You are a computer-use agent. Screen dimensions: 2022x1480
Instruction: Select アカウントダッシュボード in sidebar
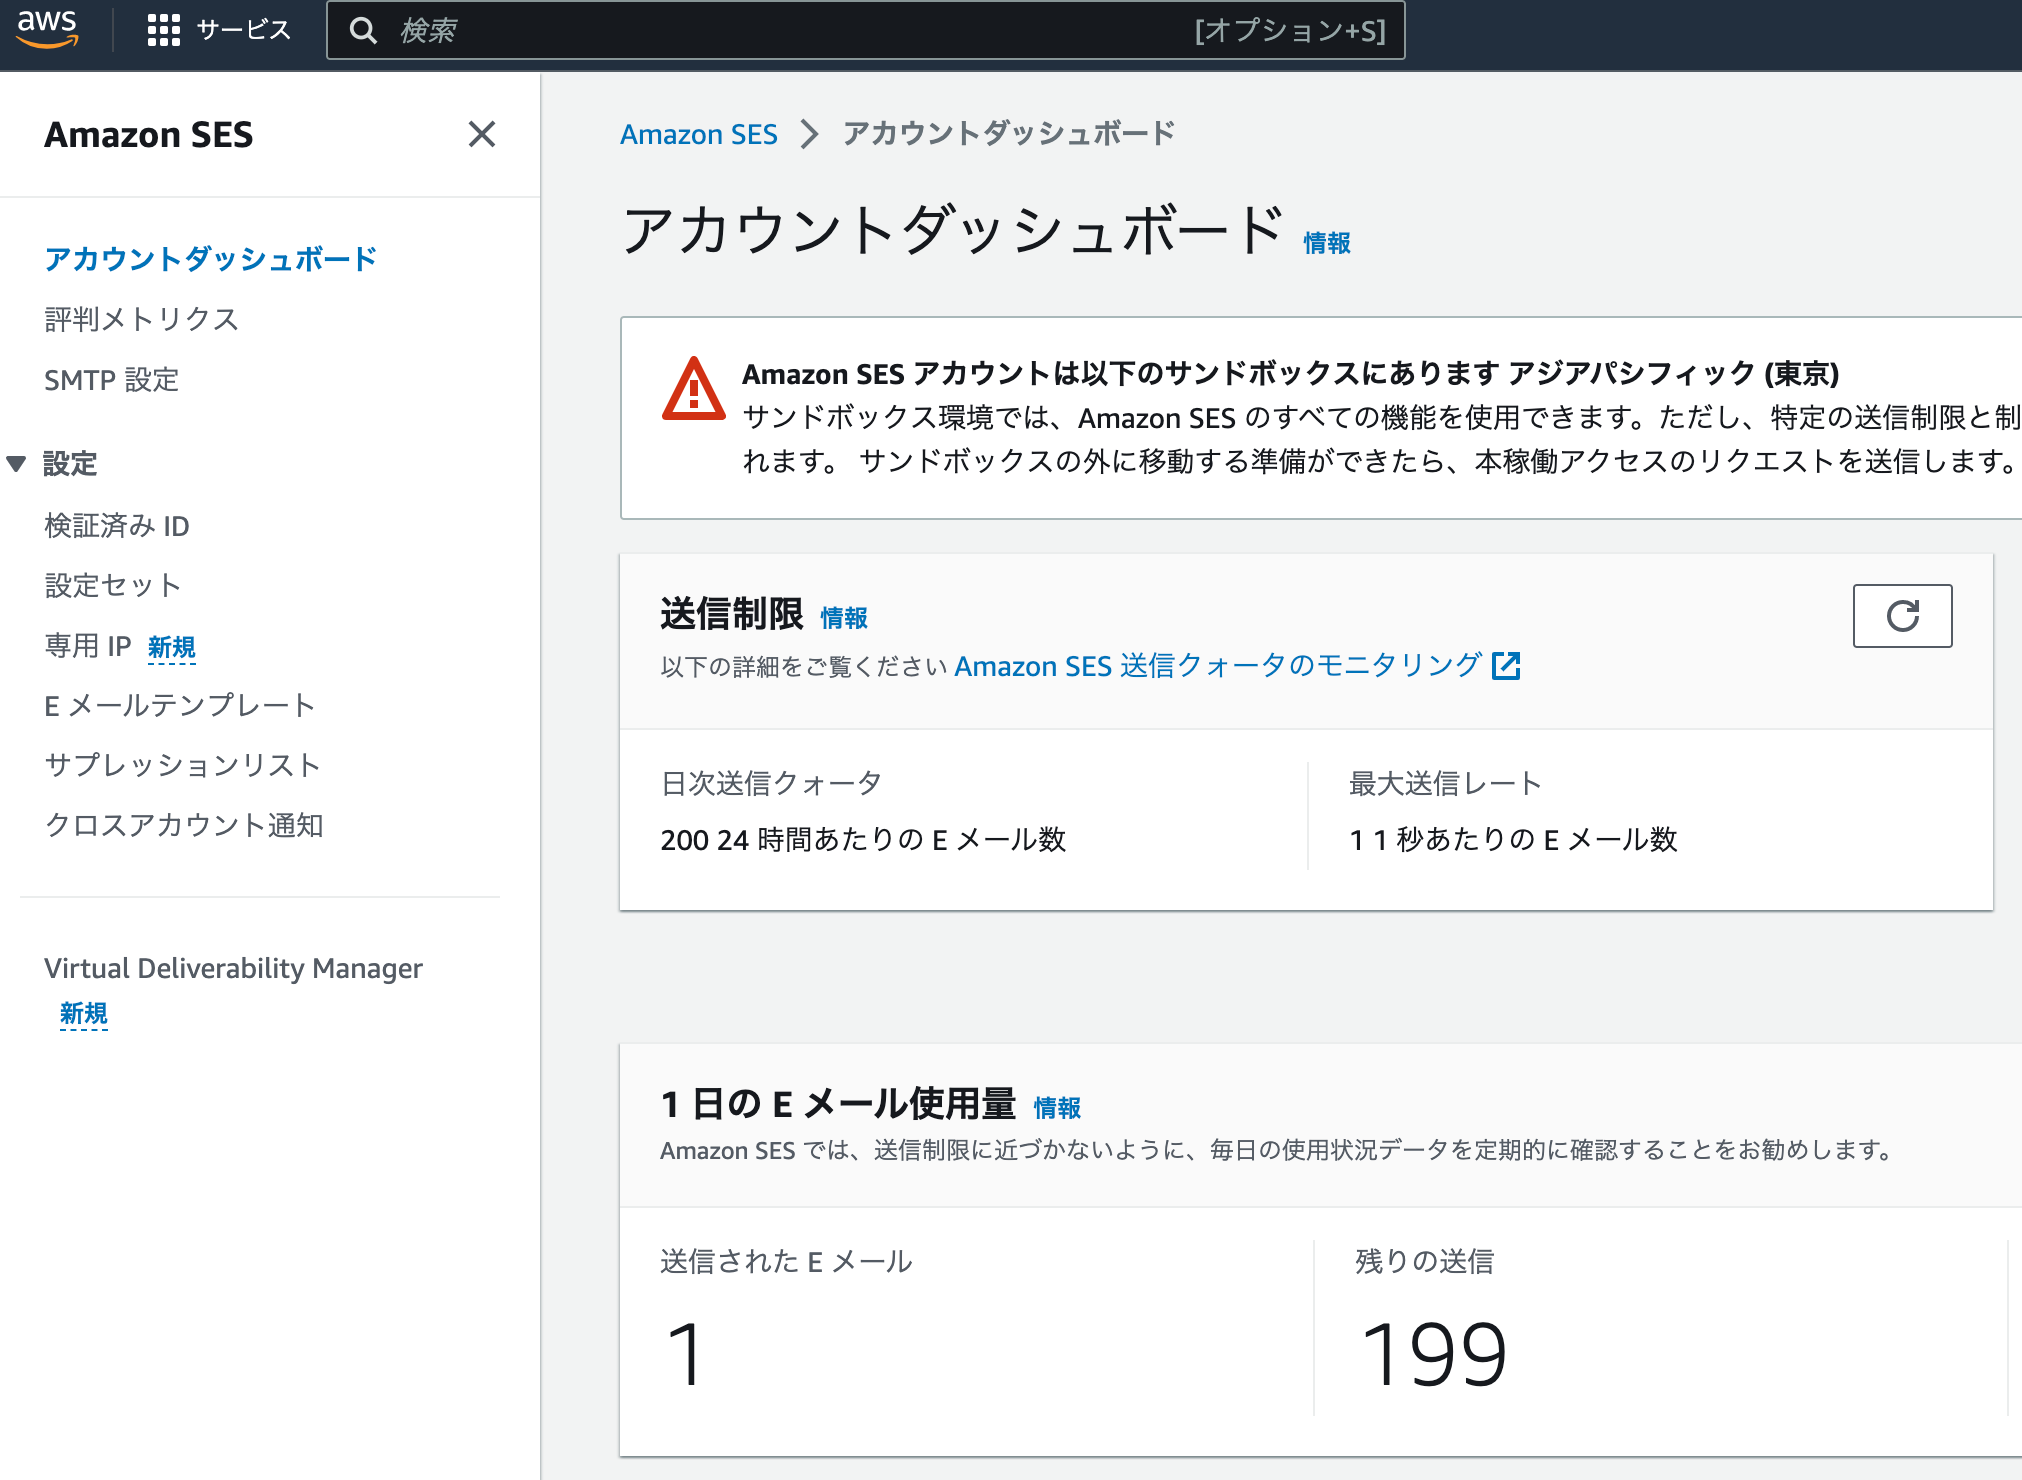pyautogui.click(x=210, y=259)
